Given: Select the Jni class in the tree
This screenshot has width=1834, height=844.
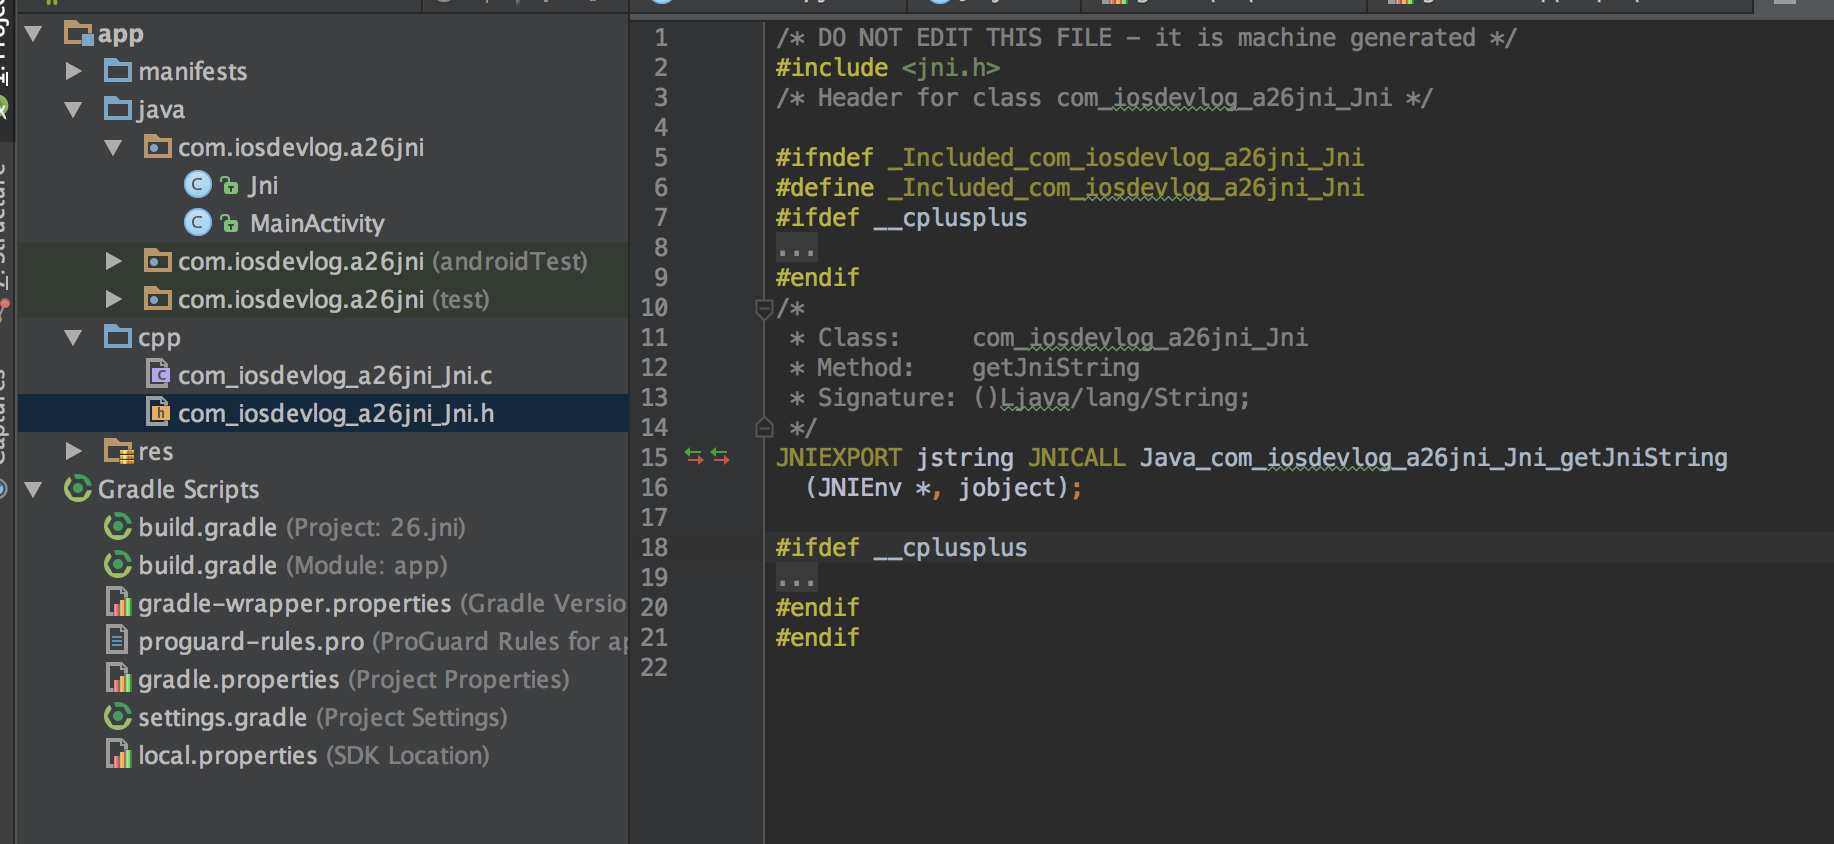Looking at the screenshot, I should coord(264,186).
